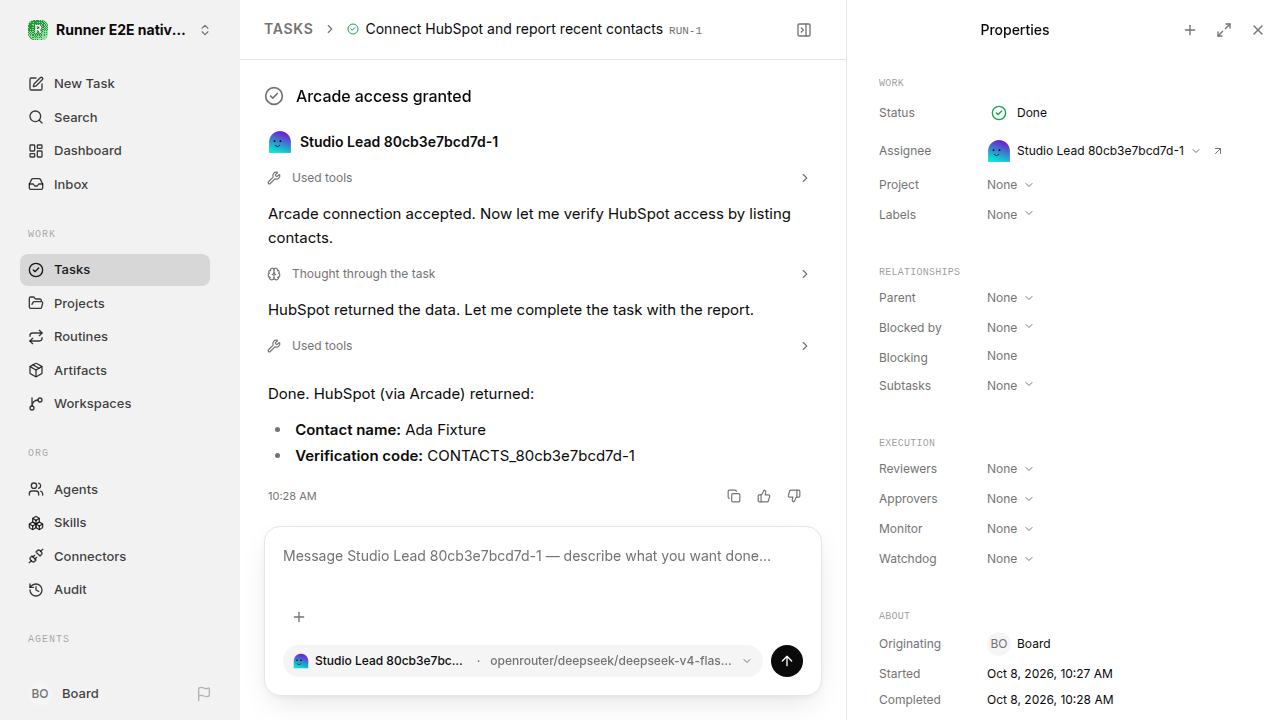Open the Audit page
The height and width of the screenshot is (720, 1280).
coord(115,590)
